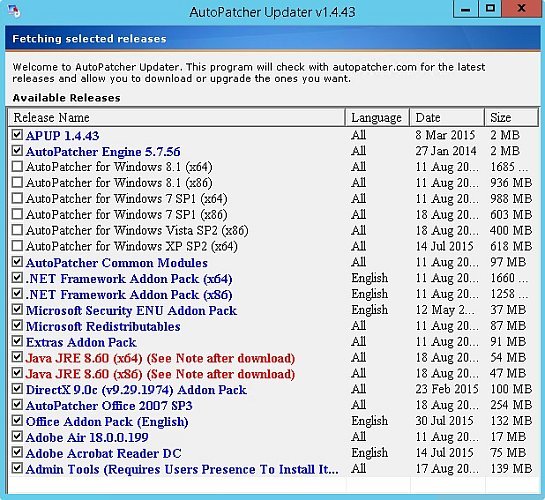Uncheck AutoPatcher Common Modules checkbox
This screenshot has height=500, width=545.
[17, 262]
